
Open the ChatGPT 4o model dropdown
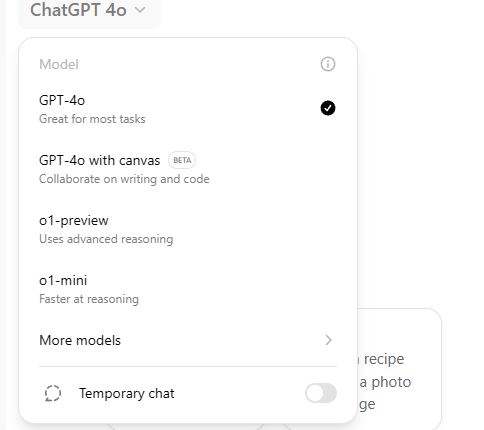(89, 11)
